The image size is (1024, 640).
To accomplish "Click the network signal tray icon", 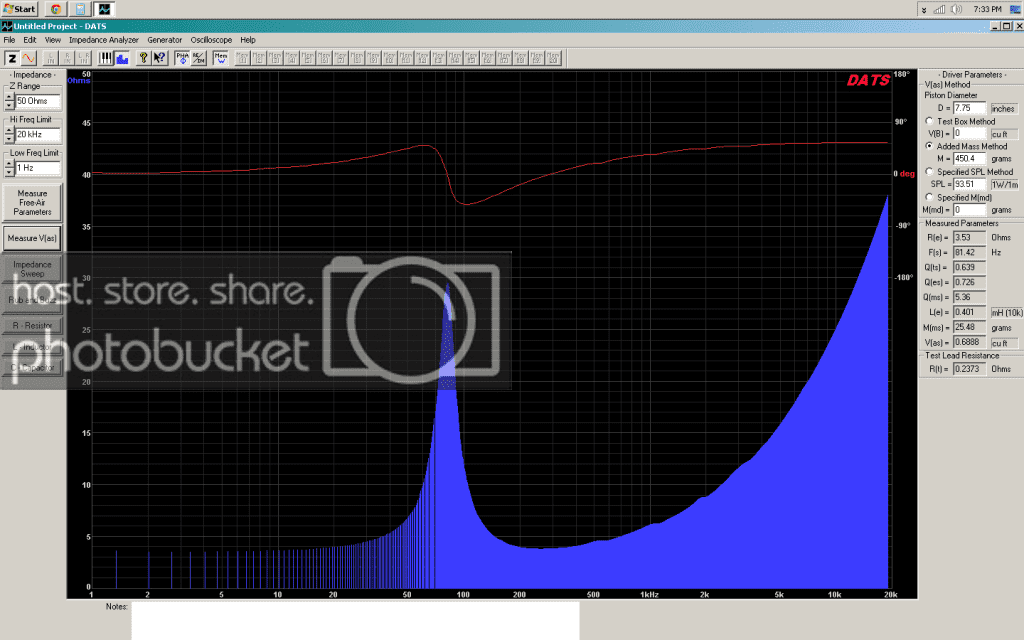I will 940,9.
